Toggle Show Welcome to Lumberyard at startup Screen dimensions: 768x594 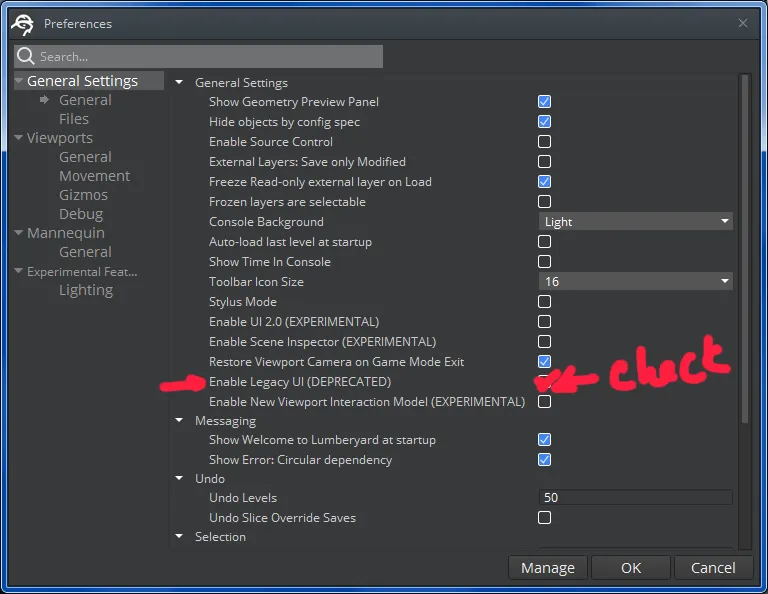(544, 440)
